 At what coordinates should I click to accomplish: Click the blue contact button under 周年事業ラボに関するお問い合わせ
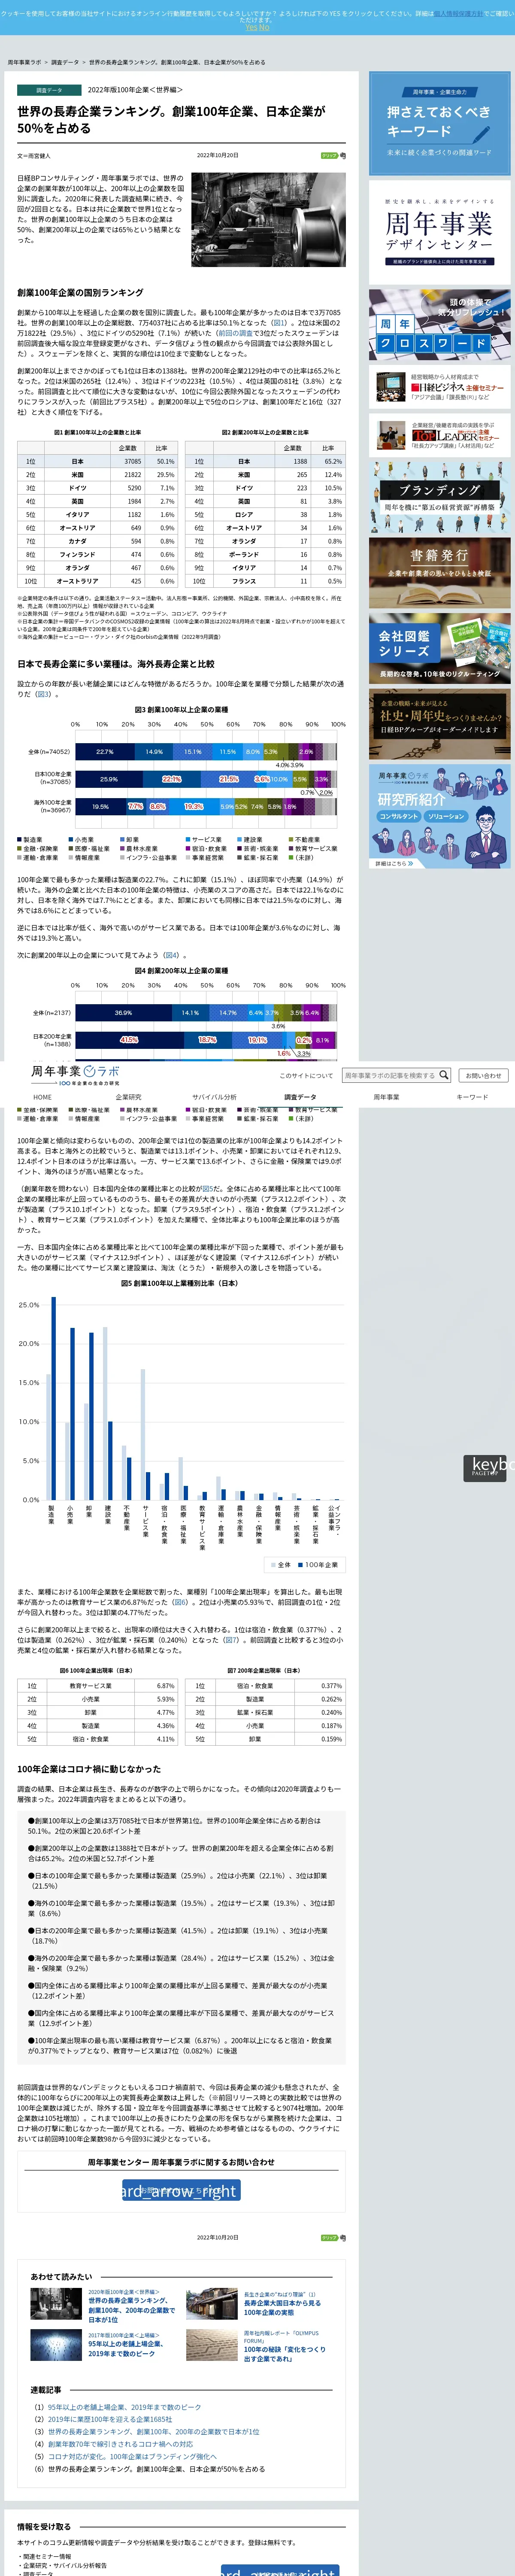[x=181, y=2191]
